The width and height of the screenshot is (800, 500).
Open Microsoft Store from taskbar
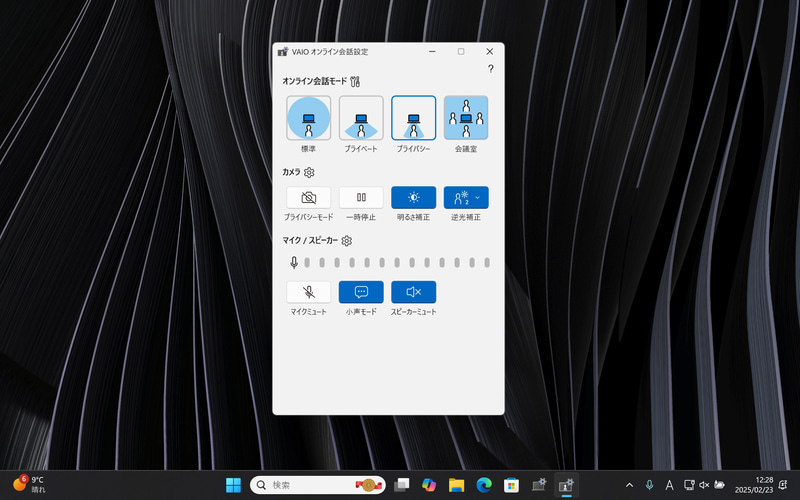point(511,485)
